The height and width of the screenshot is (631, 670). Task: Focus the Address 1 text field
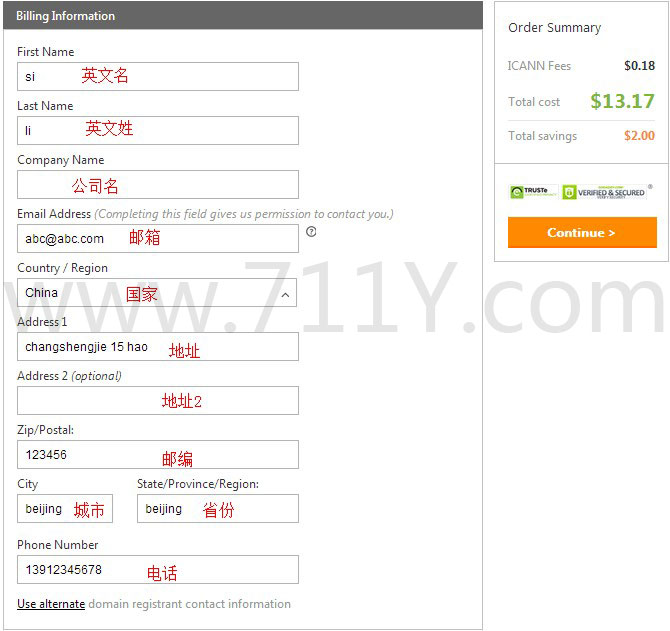pyautogui.click(x=157, y=347)
